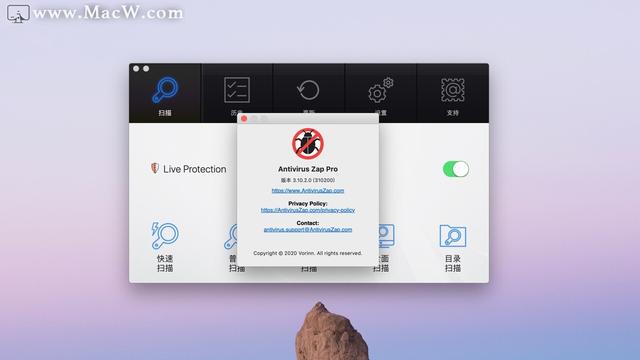The width and height of the screenshot is (640, 360).
Task: Click the Copyright 2020 Vorinn notice
Action: [x=308, y=253]
